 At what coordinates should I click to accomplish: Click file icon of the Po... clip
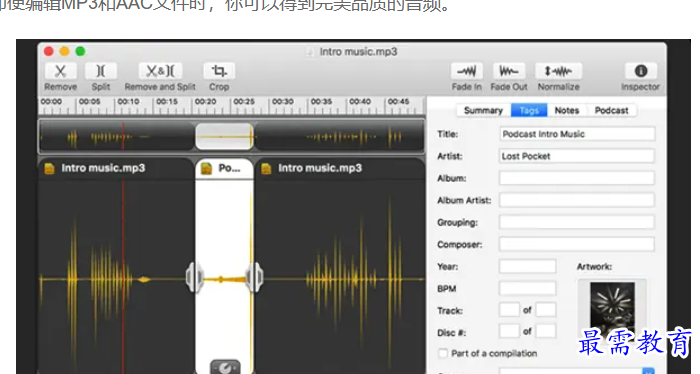pyautogui.click(x=206, y=168)
